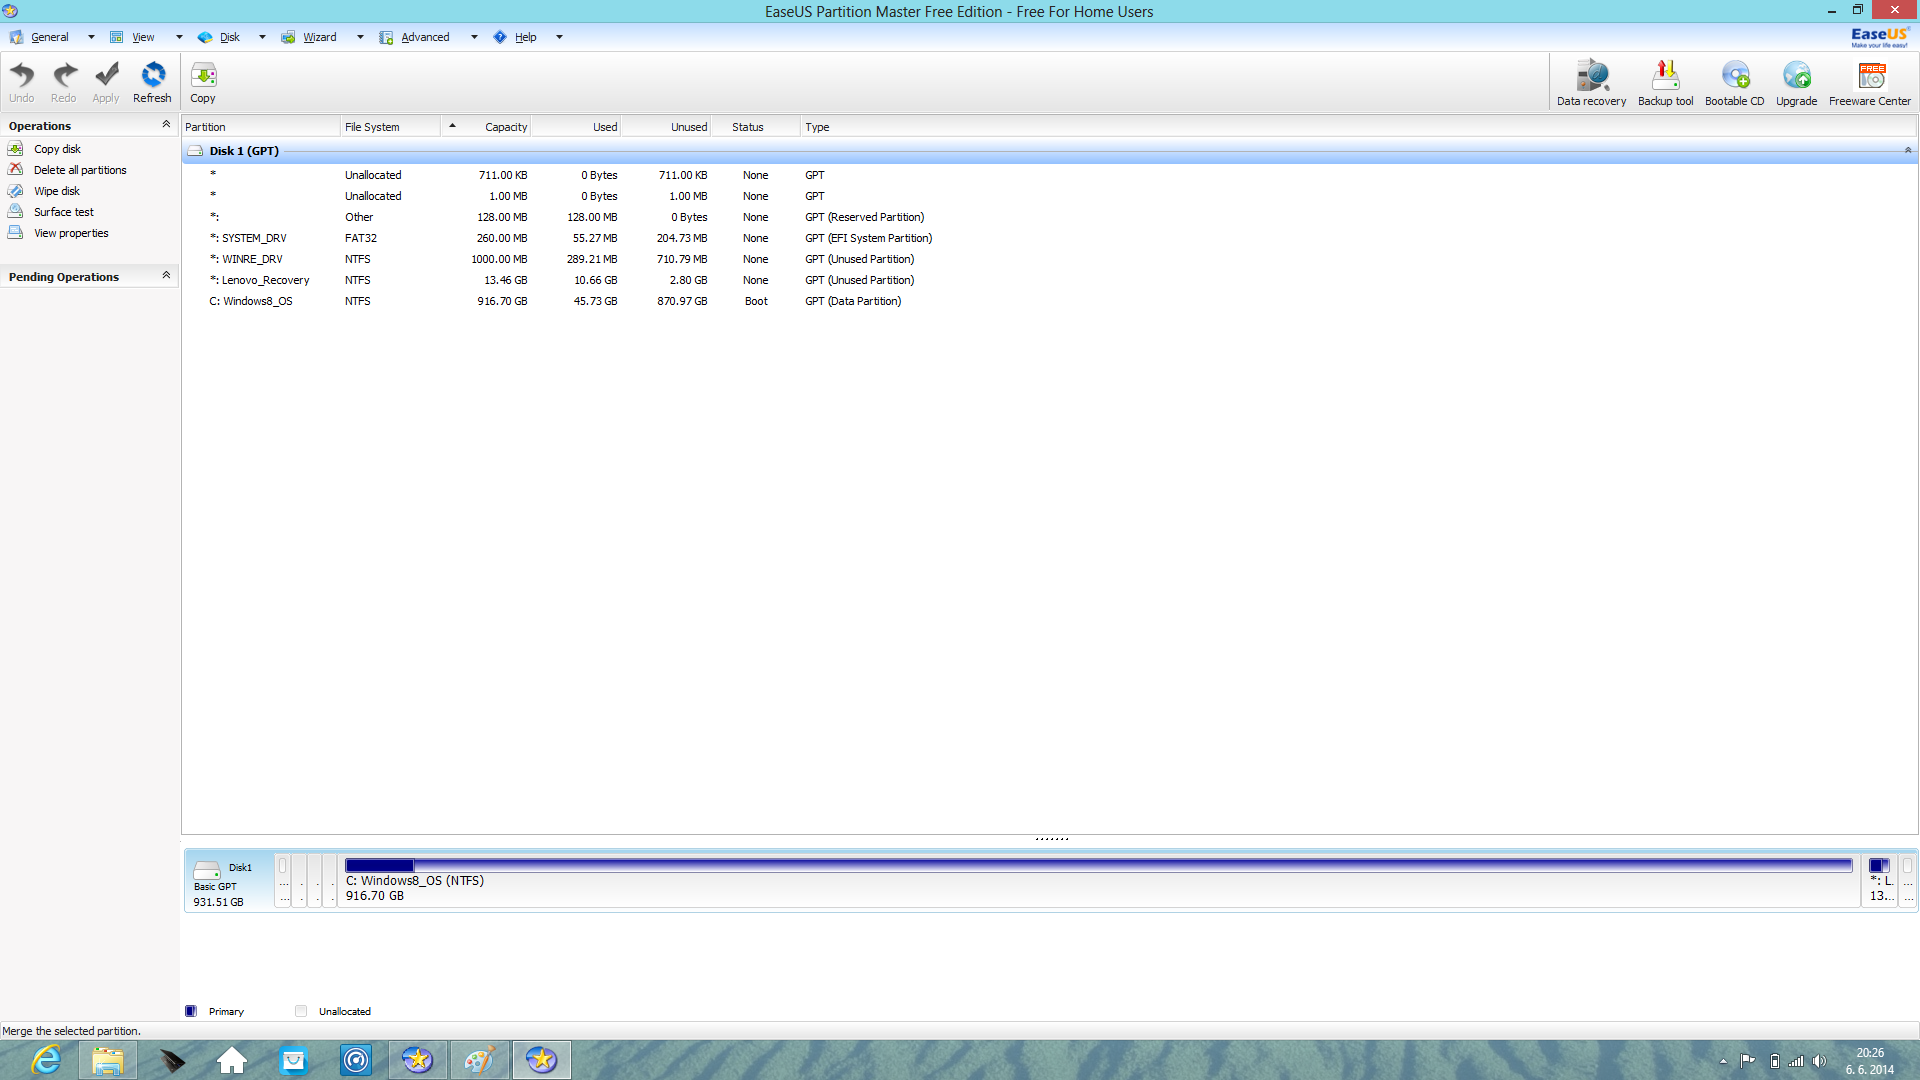Click the volume icon in system tray
Viewport: 1920px width, 1080px height.
coord(1819,1061)
